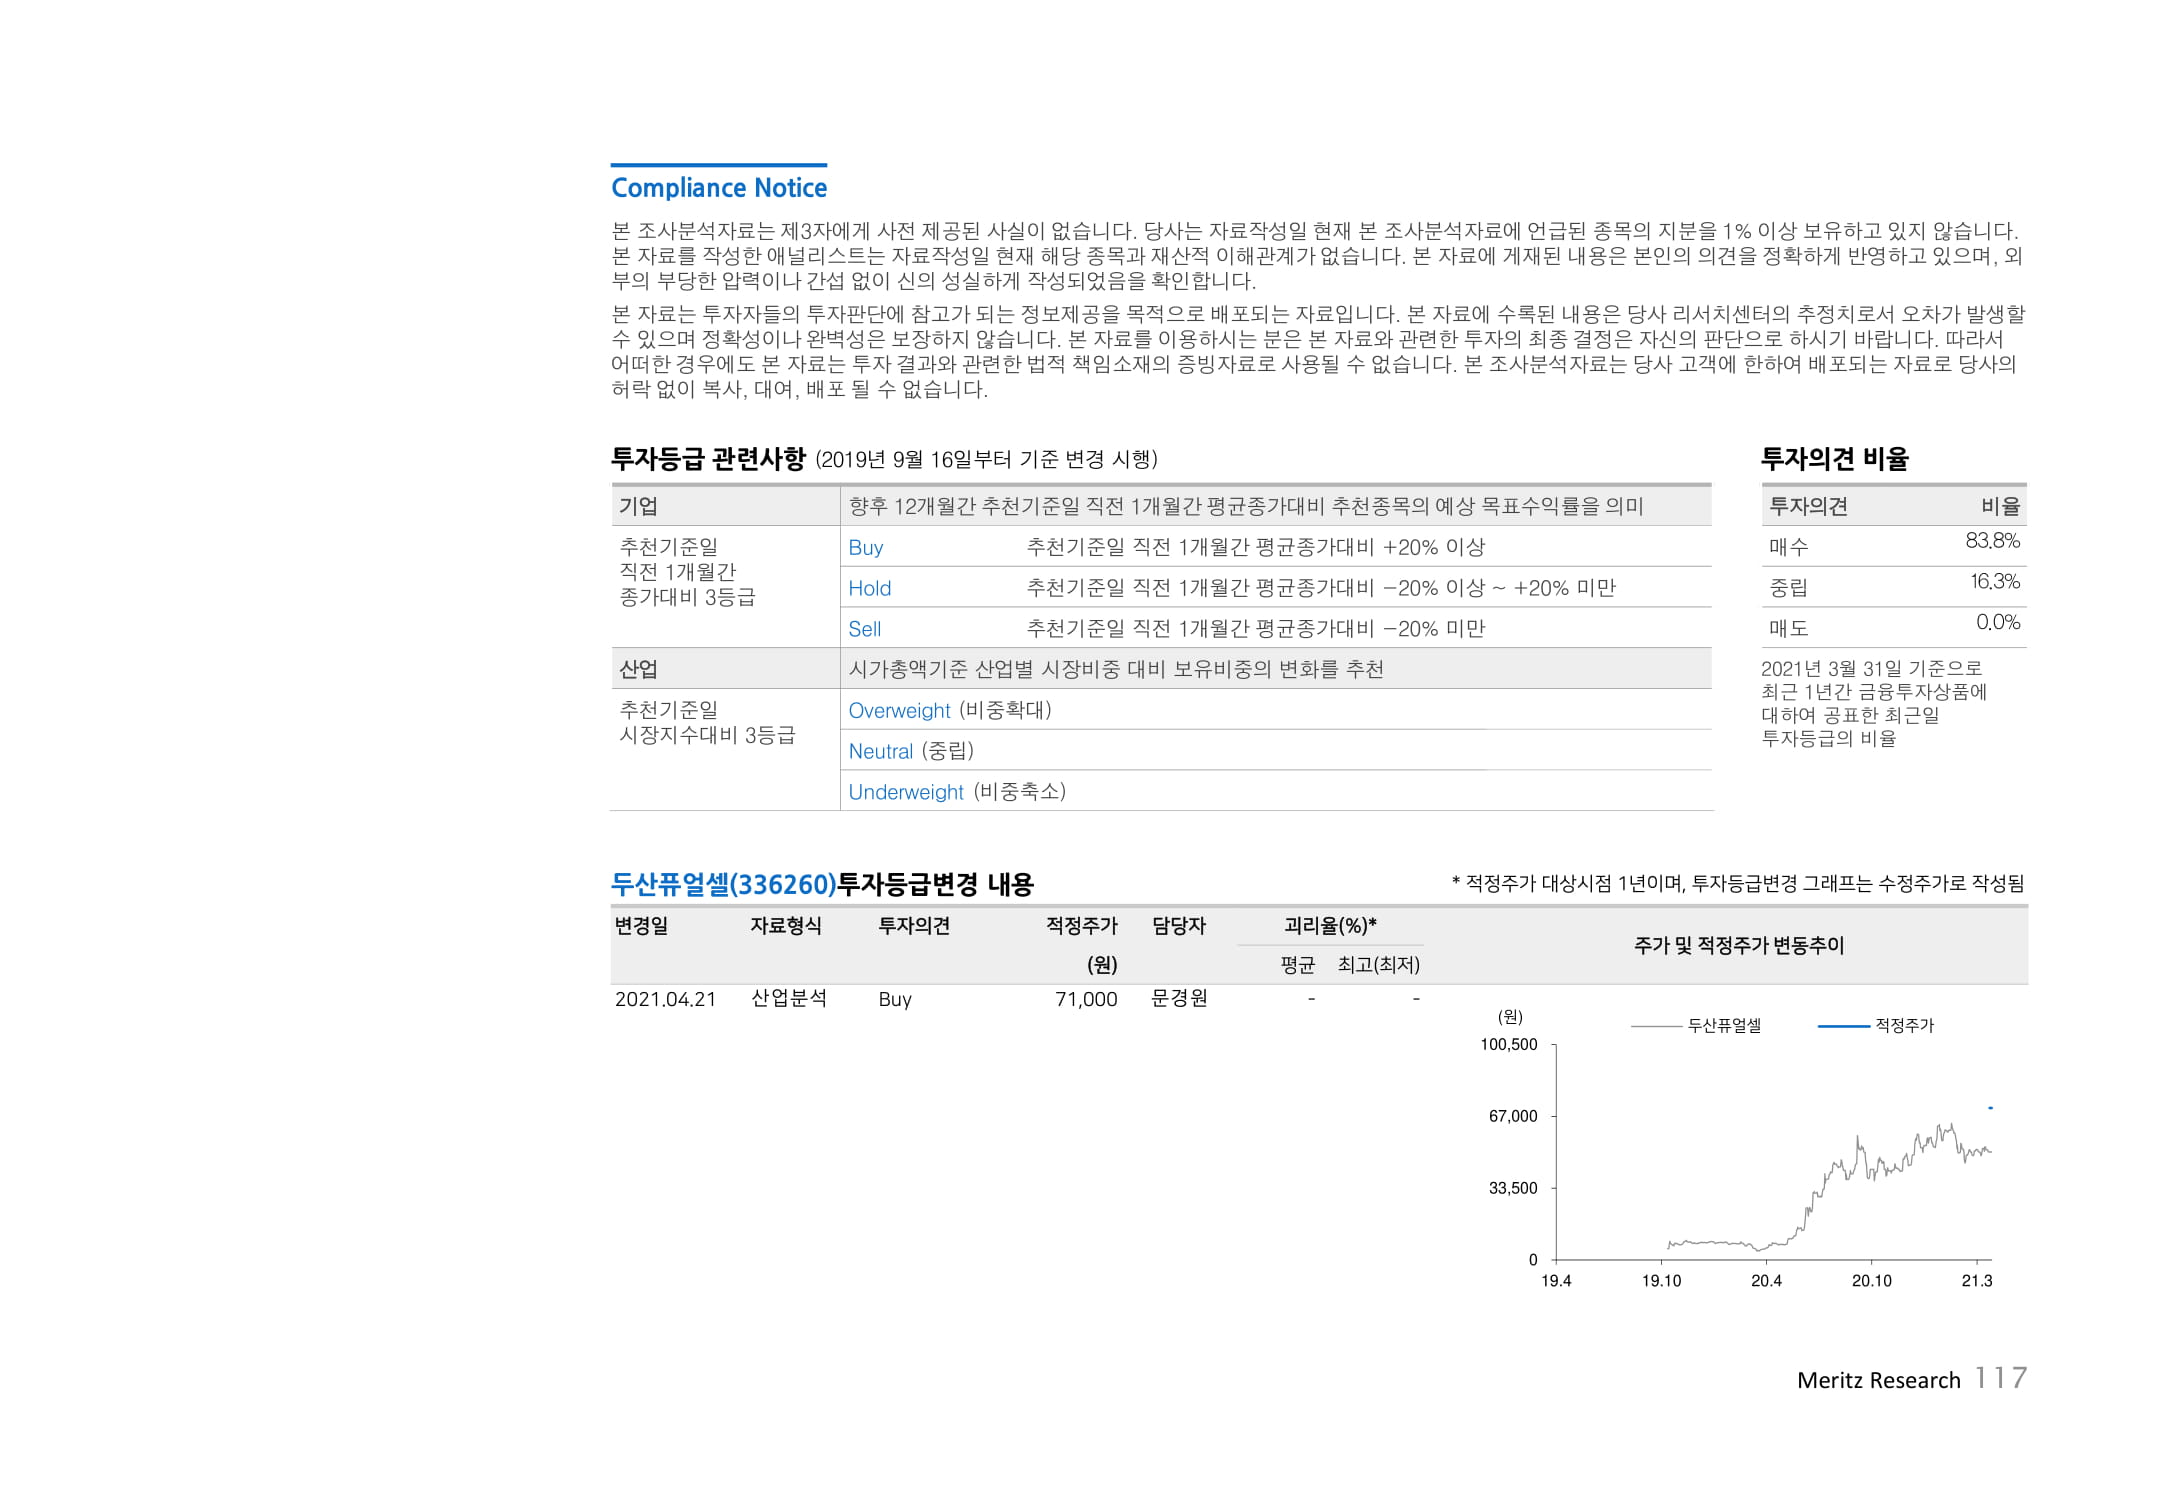Click the 변경일 column header
Viewport: 2167px width, 1500px height.
(641, 926)
